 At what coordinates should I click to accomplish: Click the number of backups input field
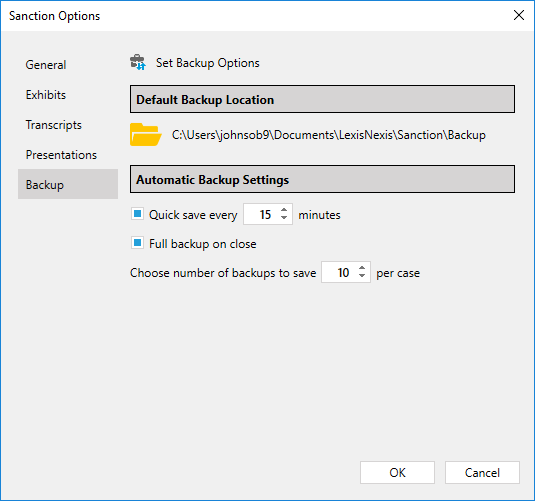340,272
